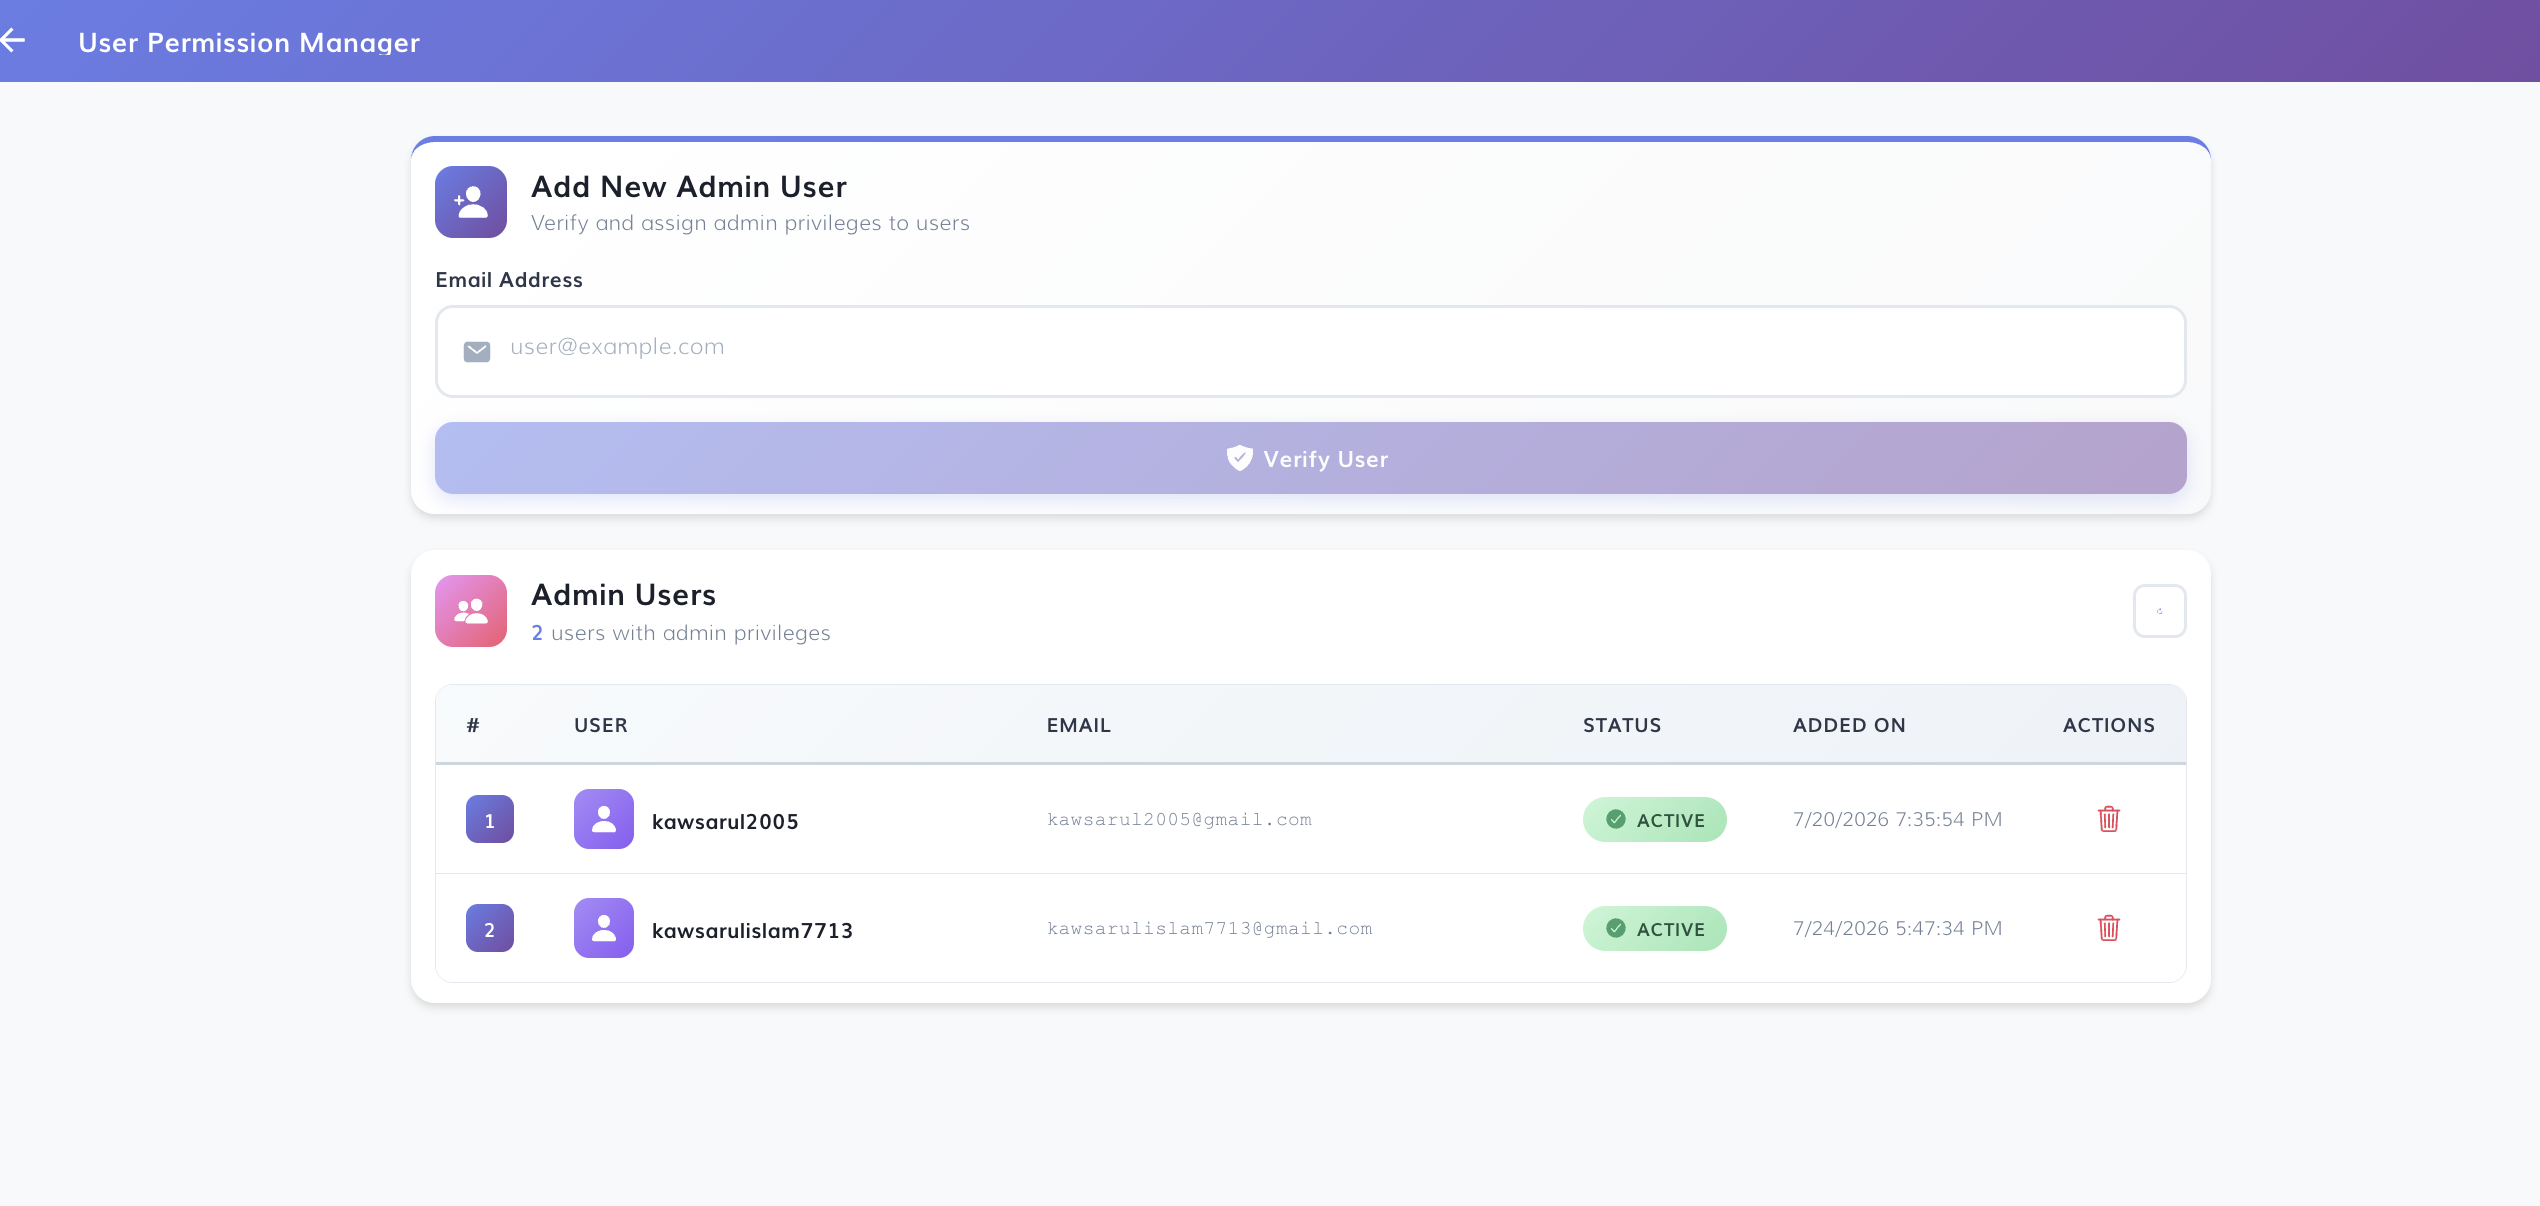Click the ACTIVE status badge for kawsarulislam7713

(1655, 928)
